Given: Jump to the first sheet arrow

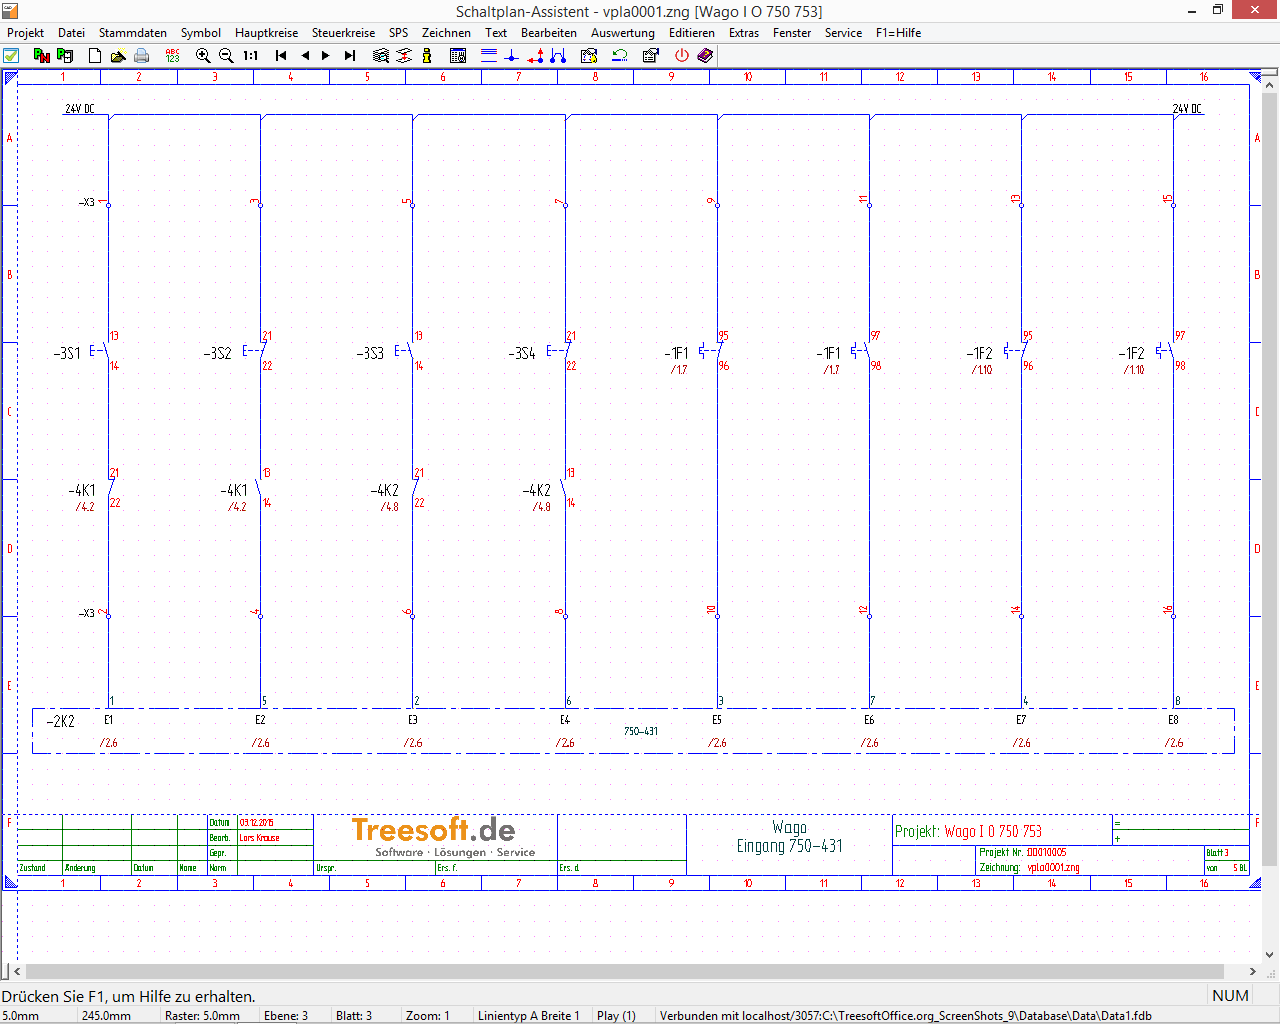Looking at the screenshot, I should (x=281, y=56).
